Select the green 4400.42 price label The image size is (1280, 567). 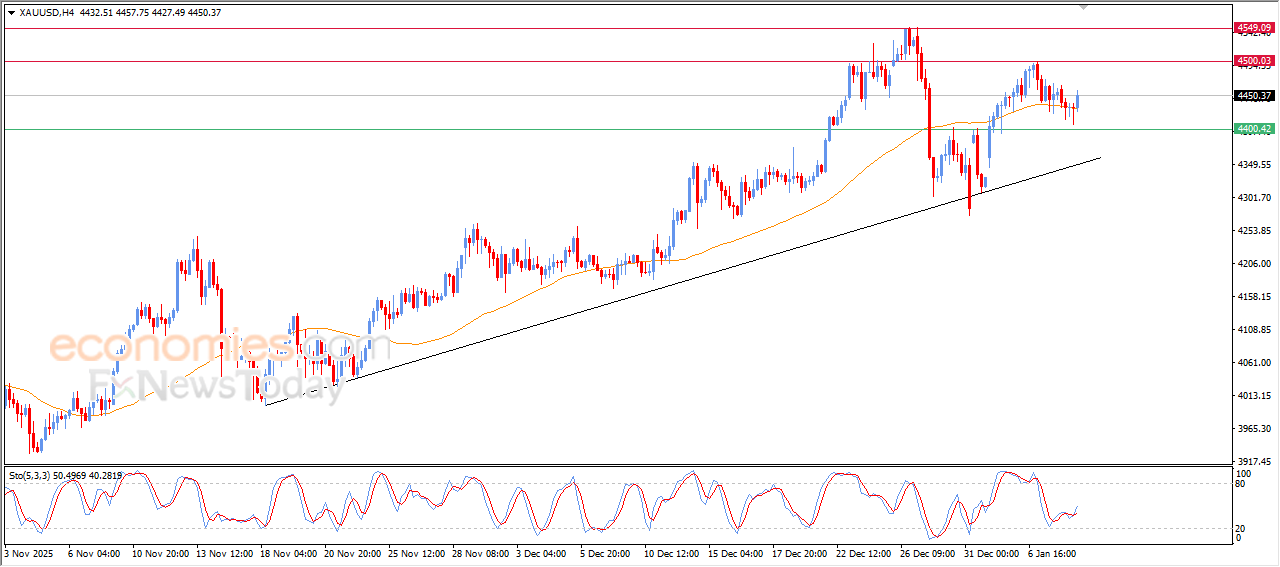[1253, 129]
